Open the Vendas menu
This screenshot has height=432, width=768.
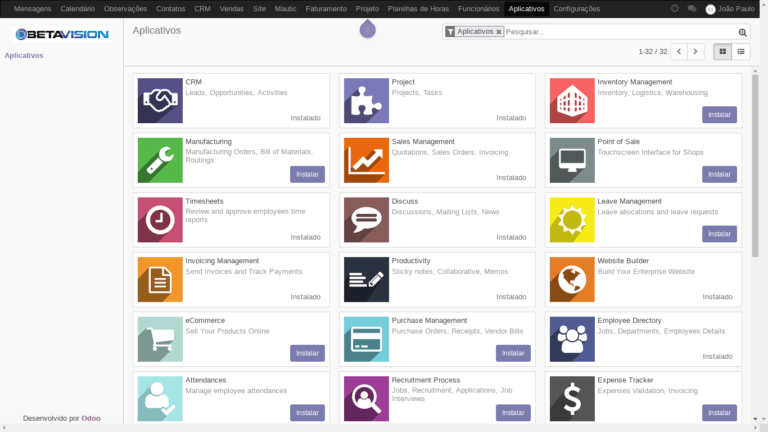pyautogui.click(x=232, y=9)
